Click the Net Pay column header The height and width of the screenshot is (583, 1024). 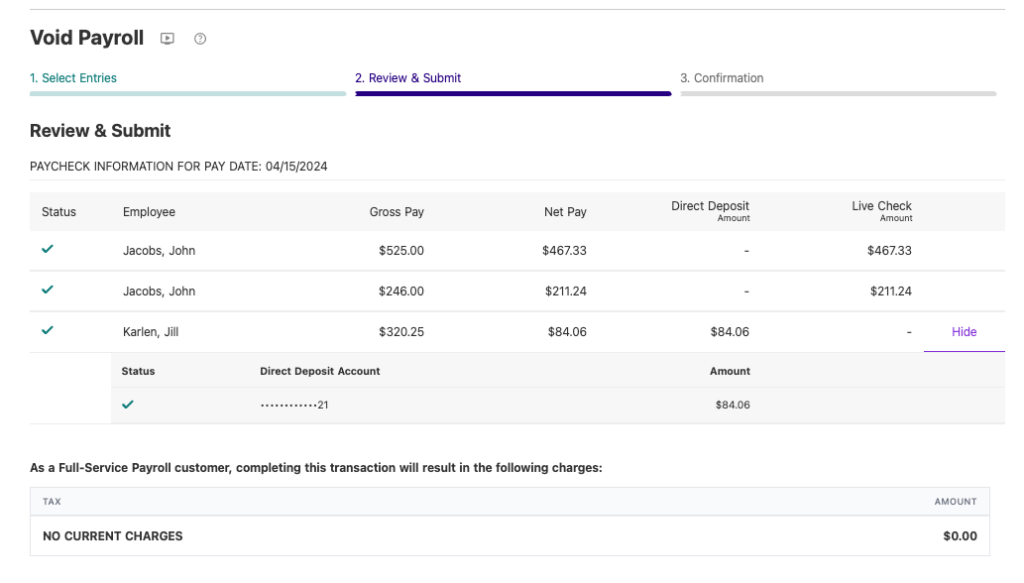click(x=565, y=212)
